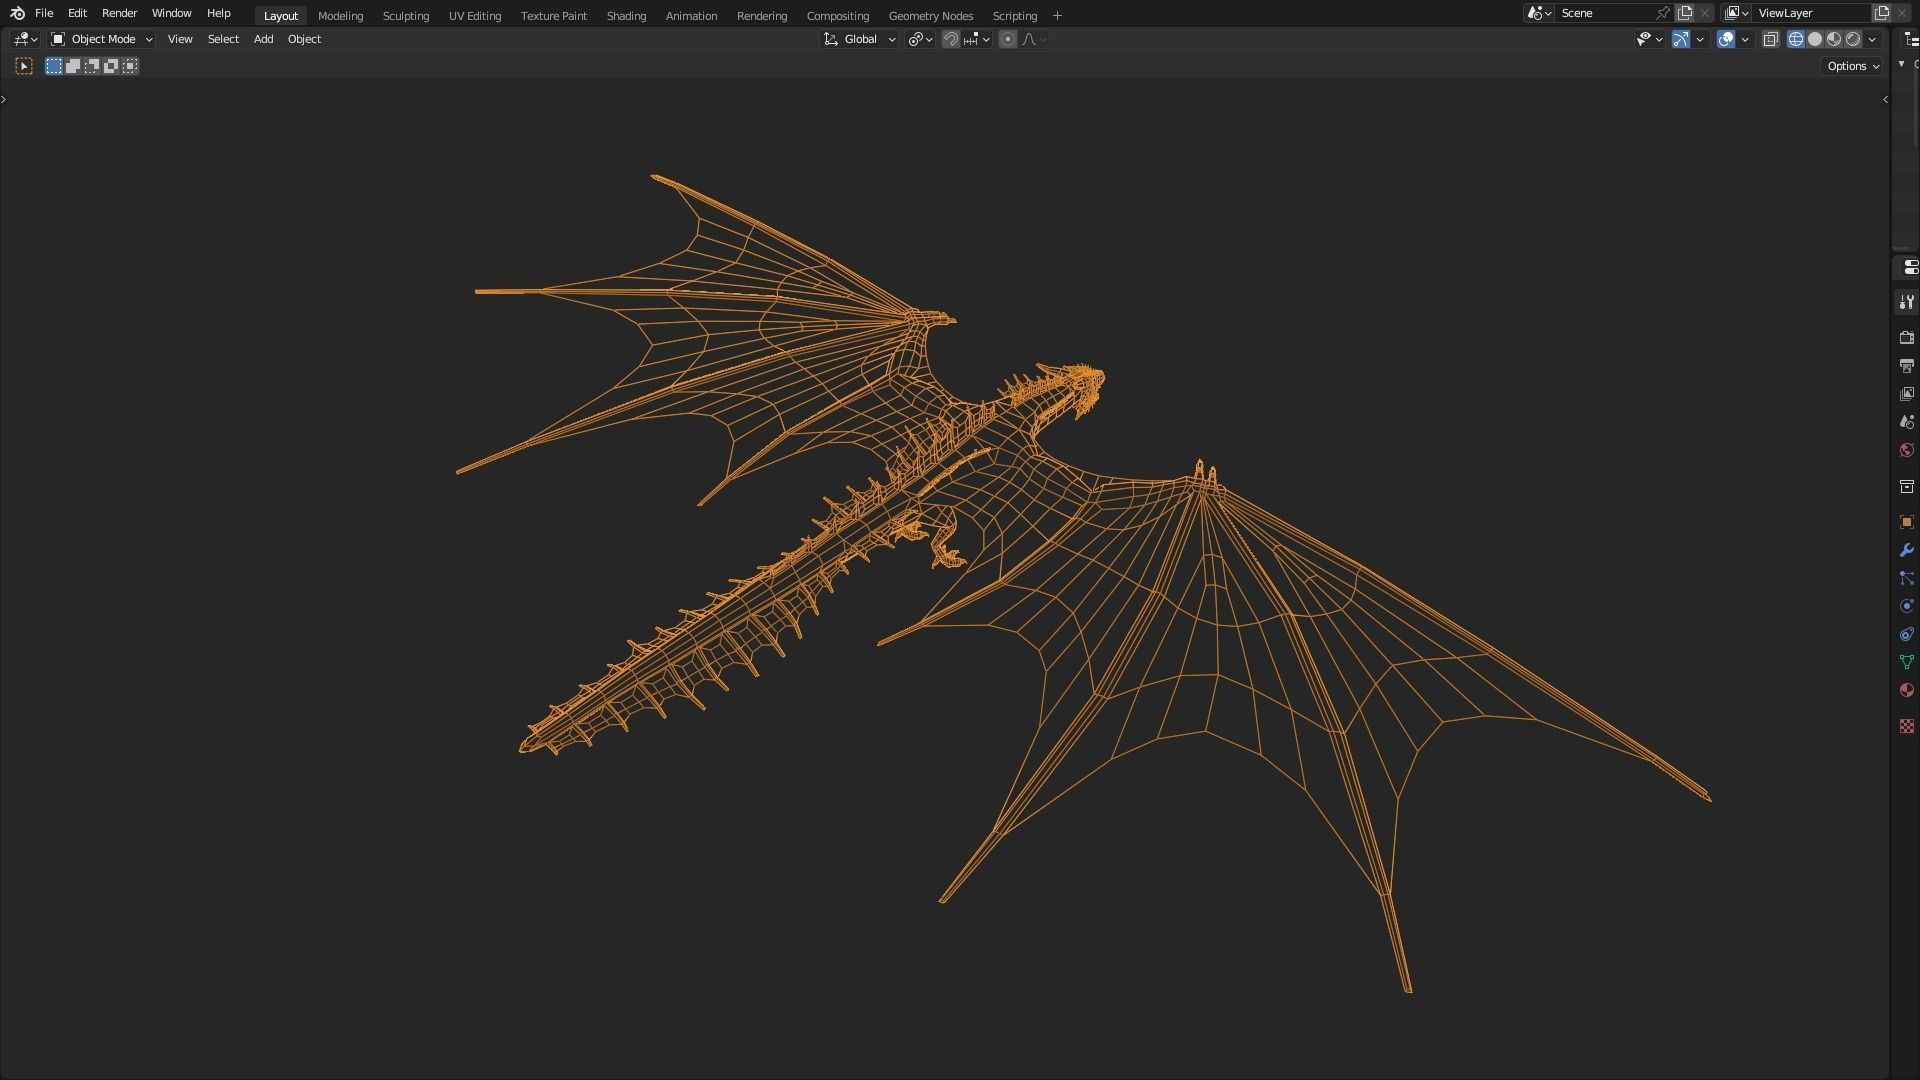Viewport: 1920px width, 1080px height.
Task: Open the viewport Select menu
Action: (223, 39)
